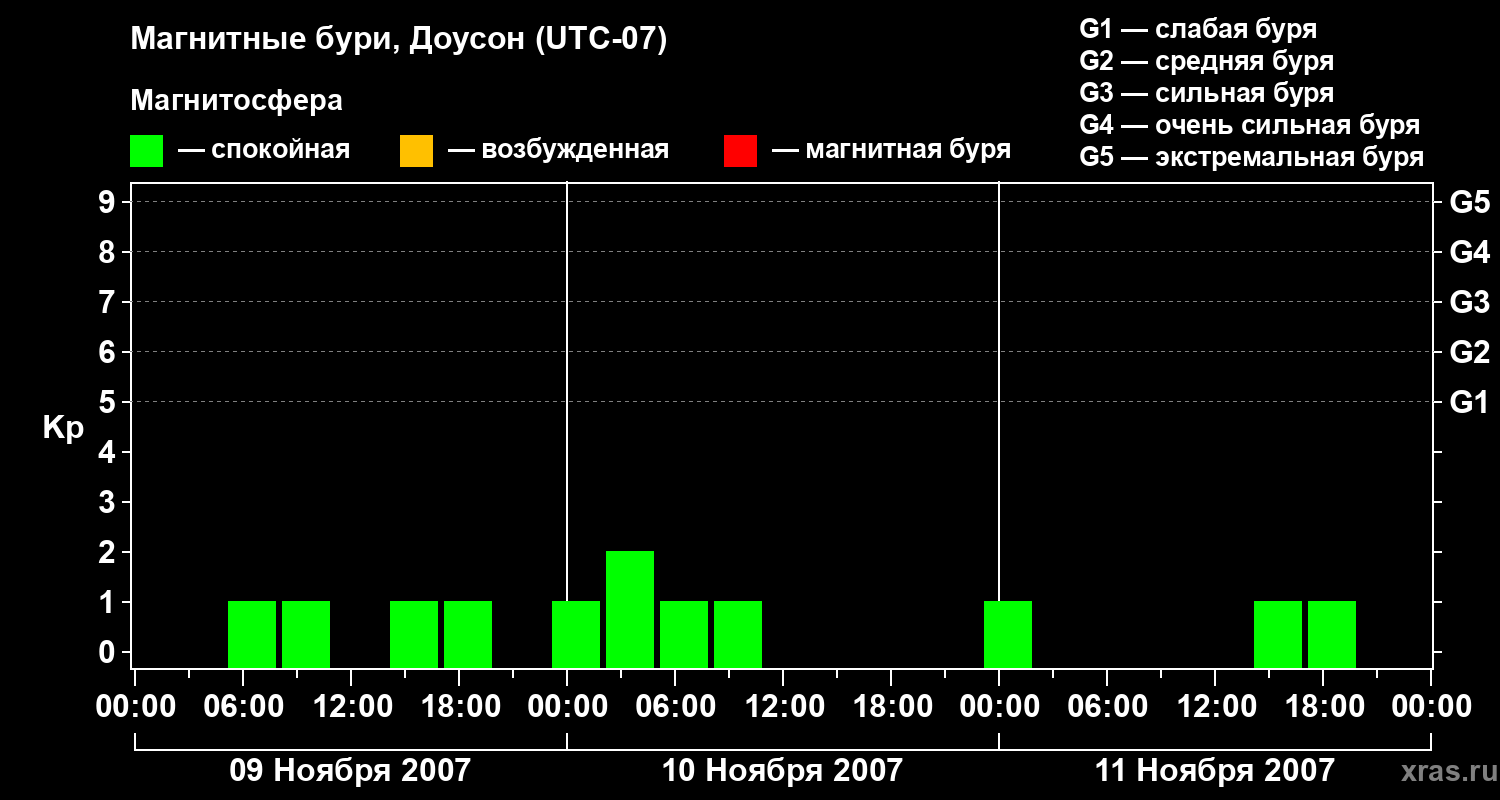
Task: Click the 'Kp' axis label
Action: (63, 428)
